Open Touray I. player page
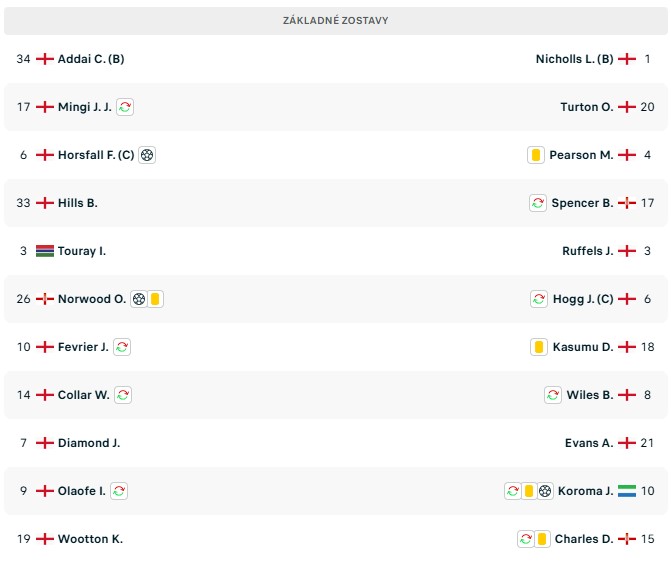 (x=82, y=251)
